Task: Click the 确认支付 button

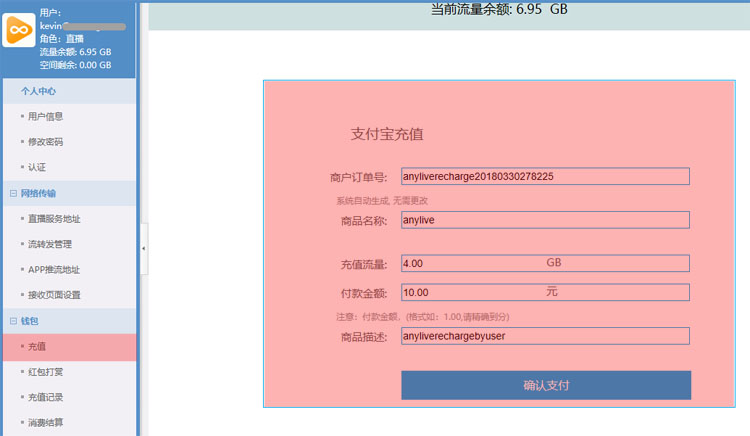Action: (x=546, y=385)
